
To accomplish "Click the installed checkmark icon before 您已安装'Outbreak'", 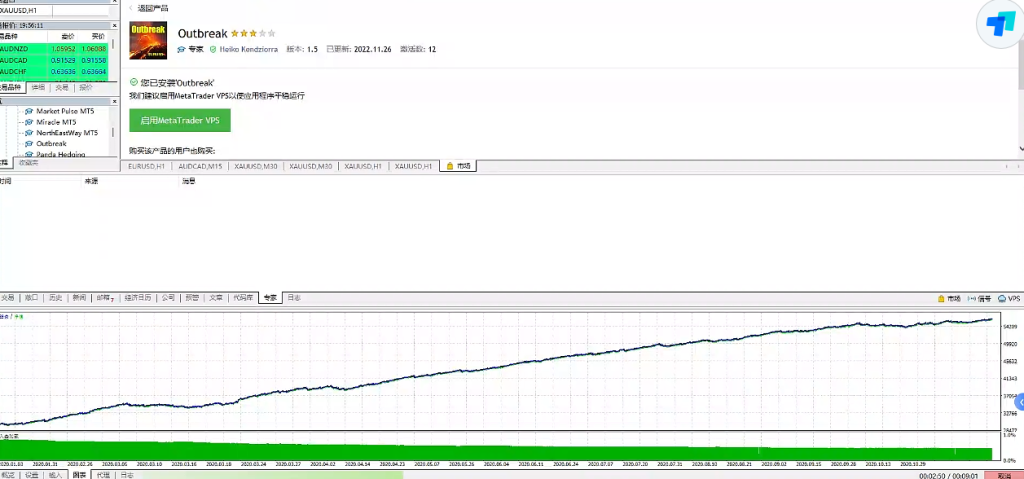I will pos(134,82).
